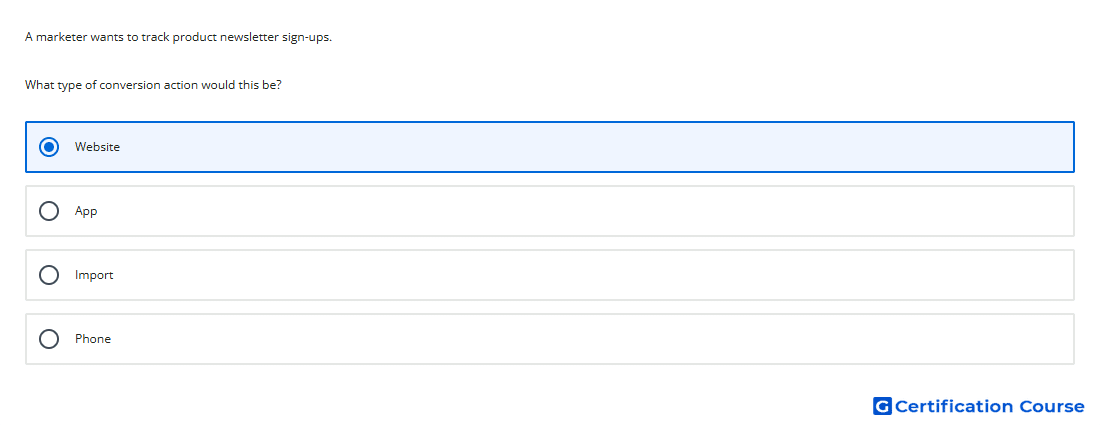Viewport: 1100px width, 425px height.
Task: Open the Certification Course link
Action: pyautogui.click(x=979, y=406)
